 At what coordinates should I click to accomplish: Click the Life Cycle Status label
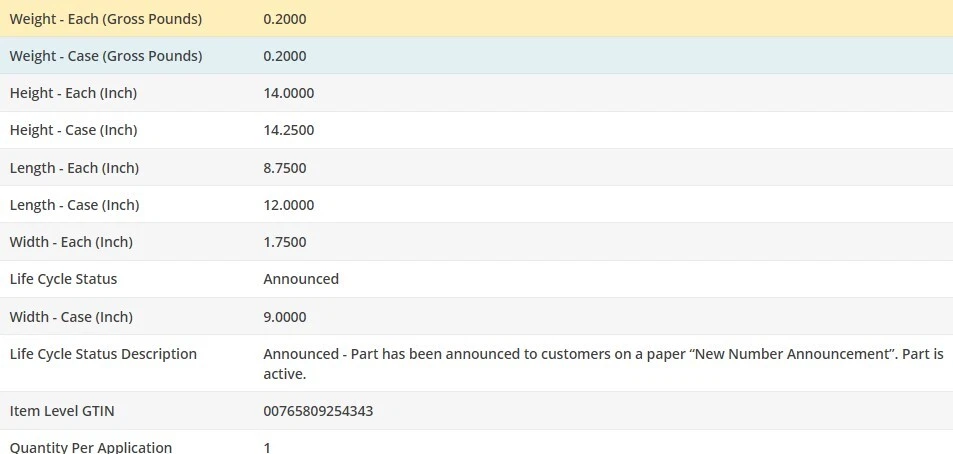tap(63, 279)
